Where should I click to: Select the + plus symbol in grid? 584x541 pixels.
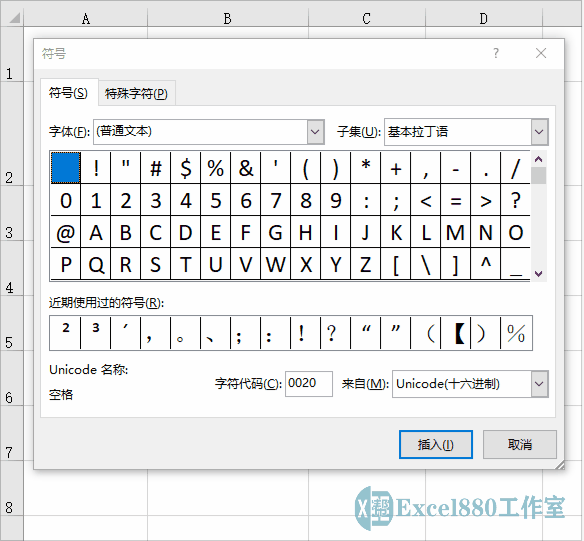pos(396,168)
